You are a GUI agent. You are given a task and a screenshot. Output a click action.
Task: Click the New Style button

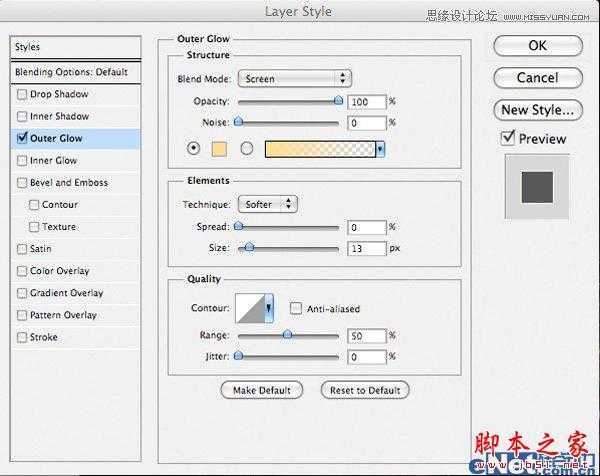538,110
